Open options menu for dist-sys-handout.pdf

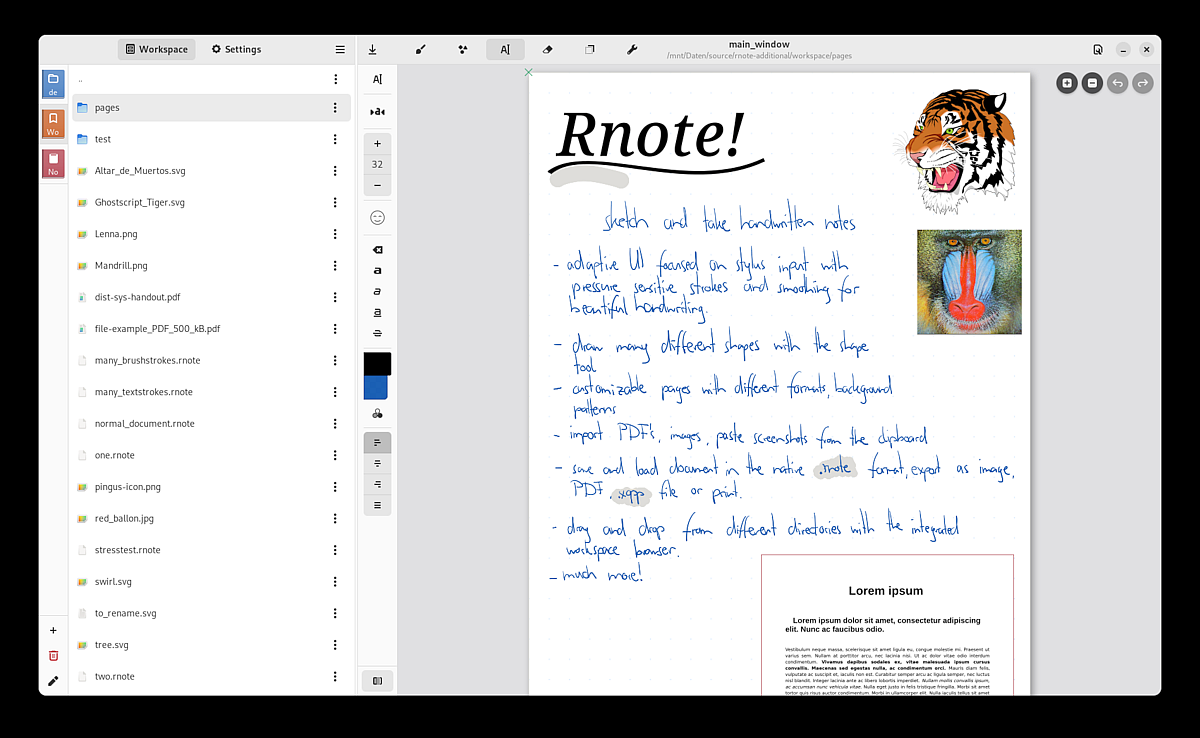click(x=335, y=298)
